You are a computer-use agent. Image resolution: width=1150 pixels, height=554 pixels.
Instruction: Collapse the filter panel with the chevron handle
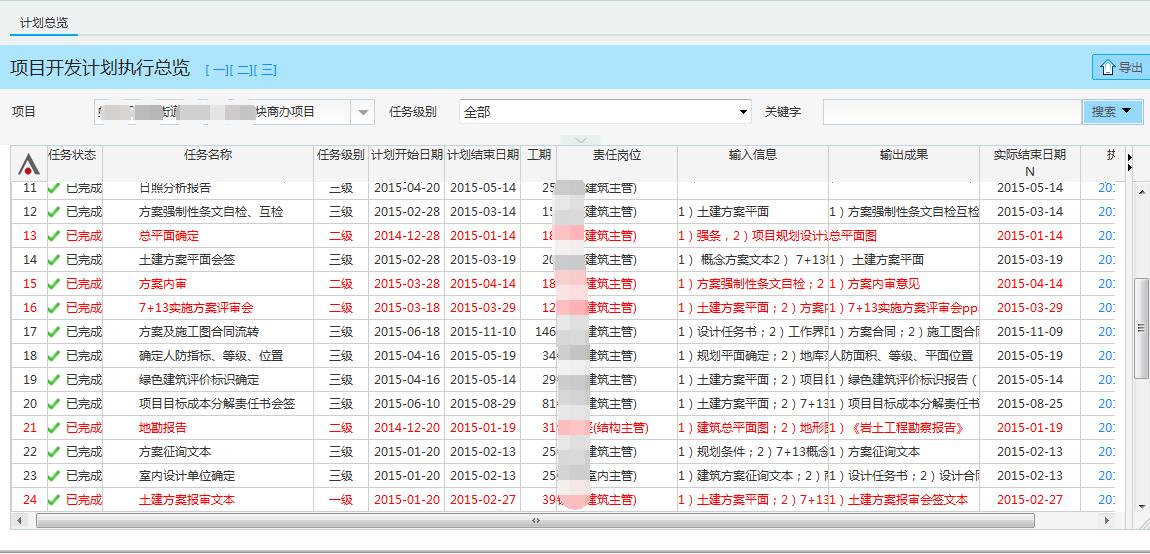click(580, 140)
